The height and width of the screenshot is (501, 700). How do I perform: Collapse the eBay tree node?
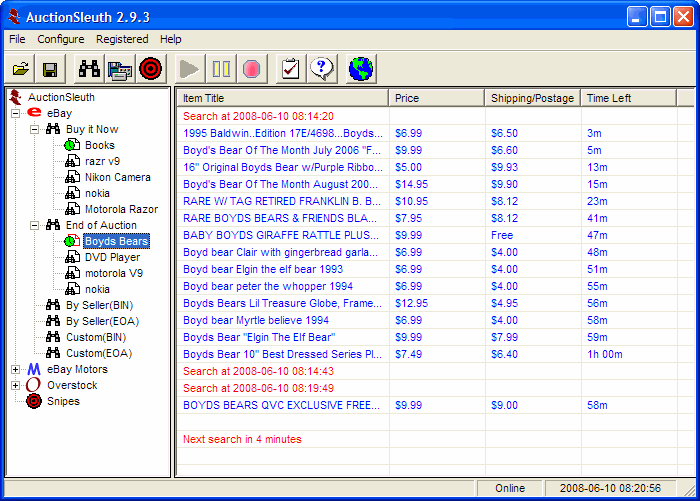16,113
